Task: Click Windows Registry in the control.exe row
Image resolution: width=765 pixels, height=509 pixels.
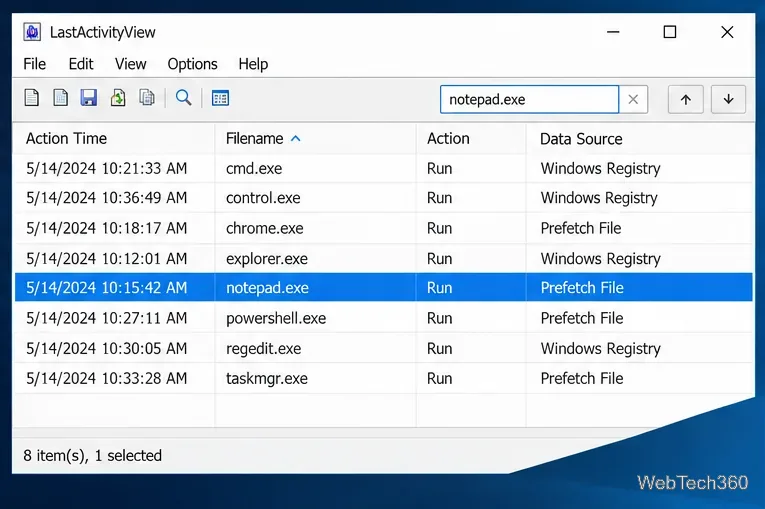Action: (x=599, y=198)
